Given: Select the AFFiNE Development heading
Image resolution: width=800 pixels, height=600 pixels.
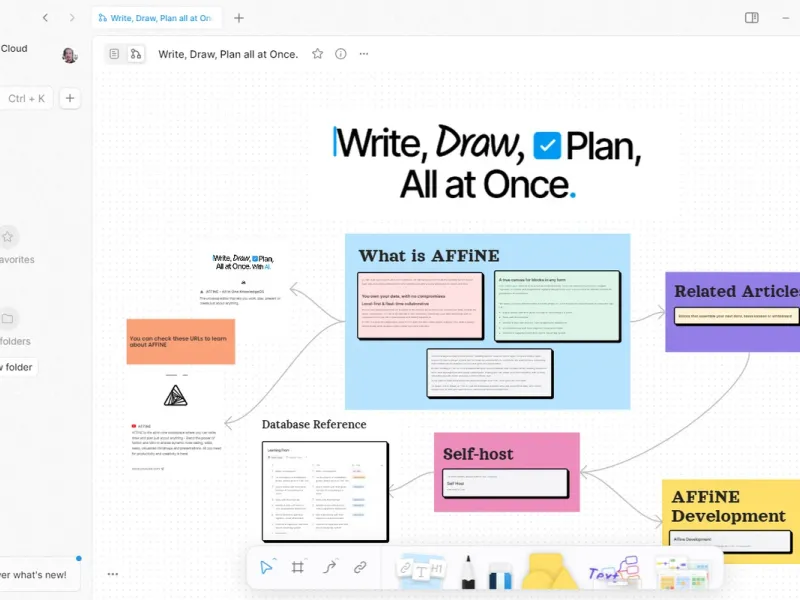Looking at the screenshot, I should tap(728, 506).
